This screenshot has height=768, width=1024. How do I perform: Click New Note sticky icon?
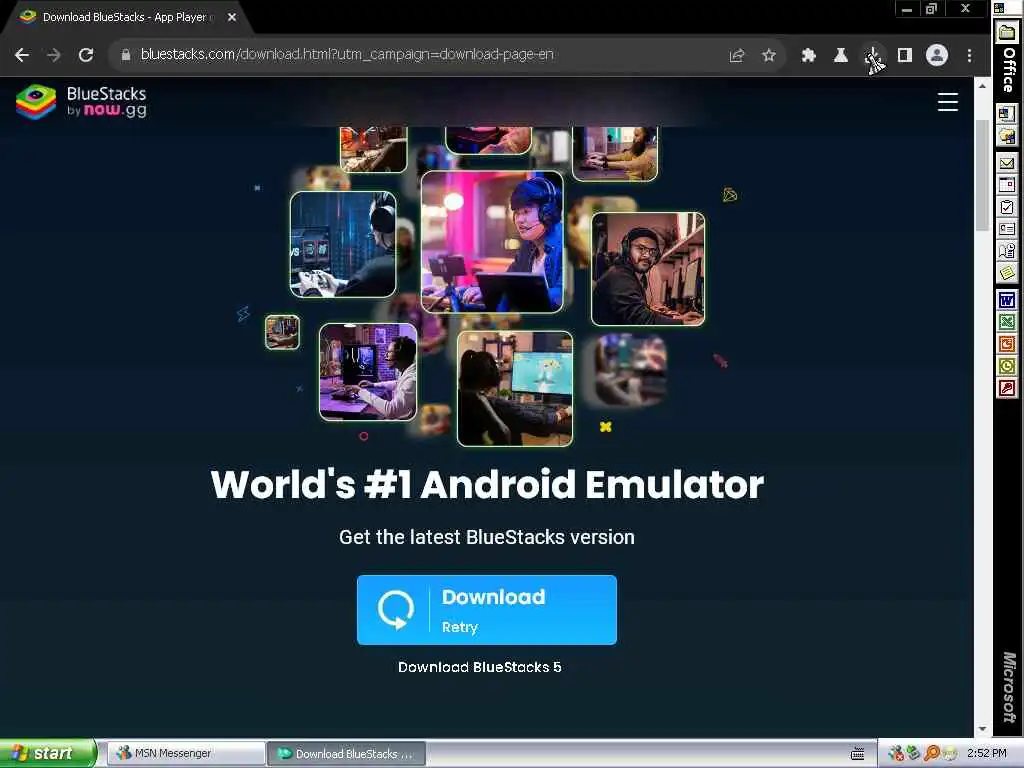(1006, 274)
